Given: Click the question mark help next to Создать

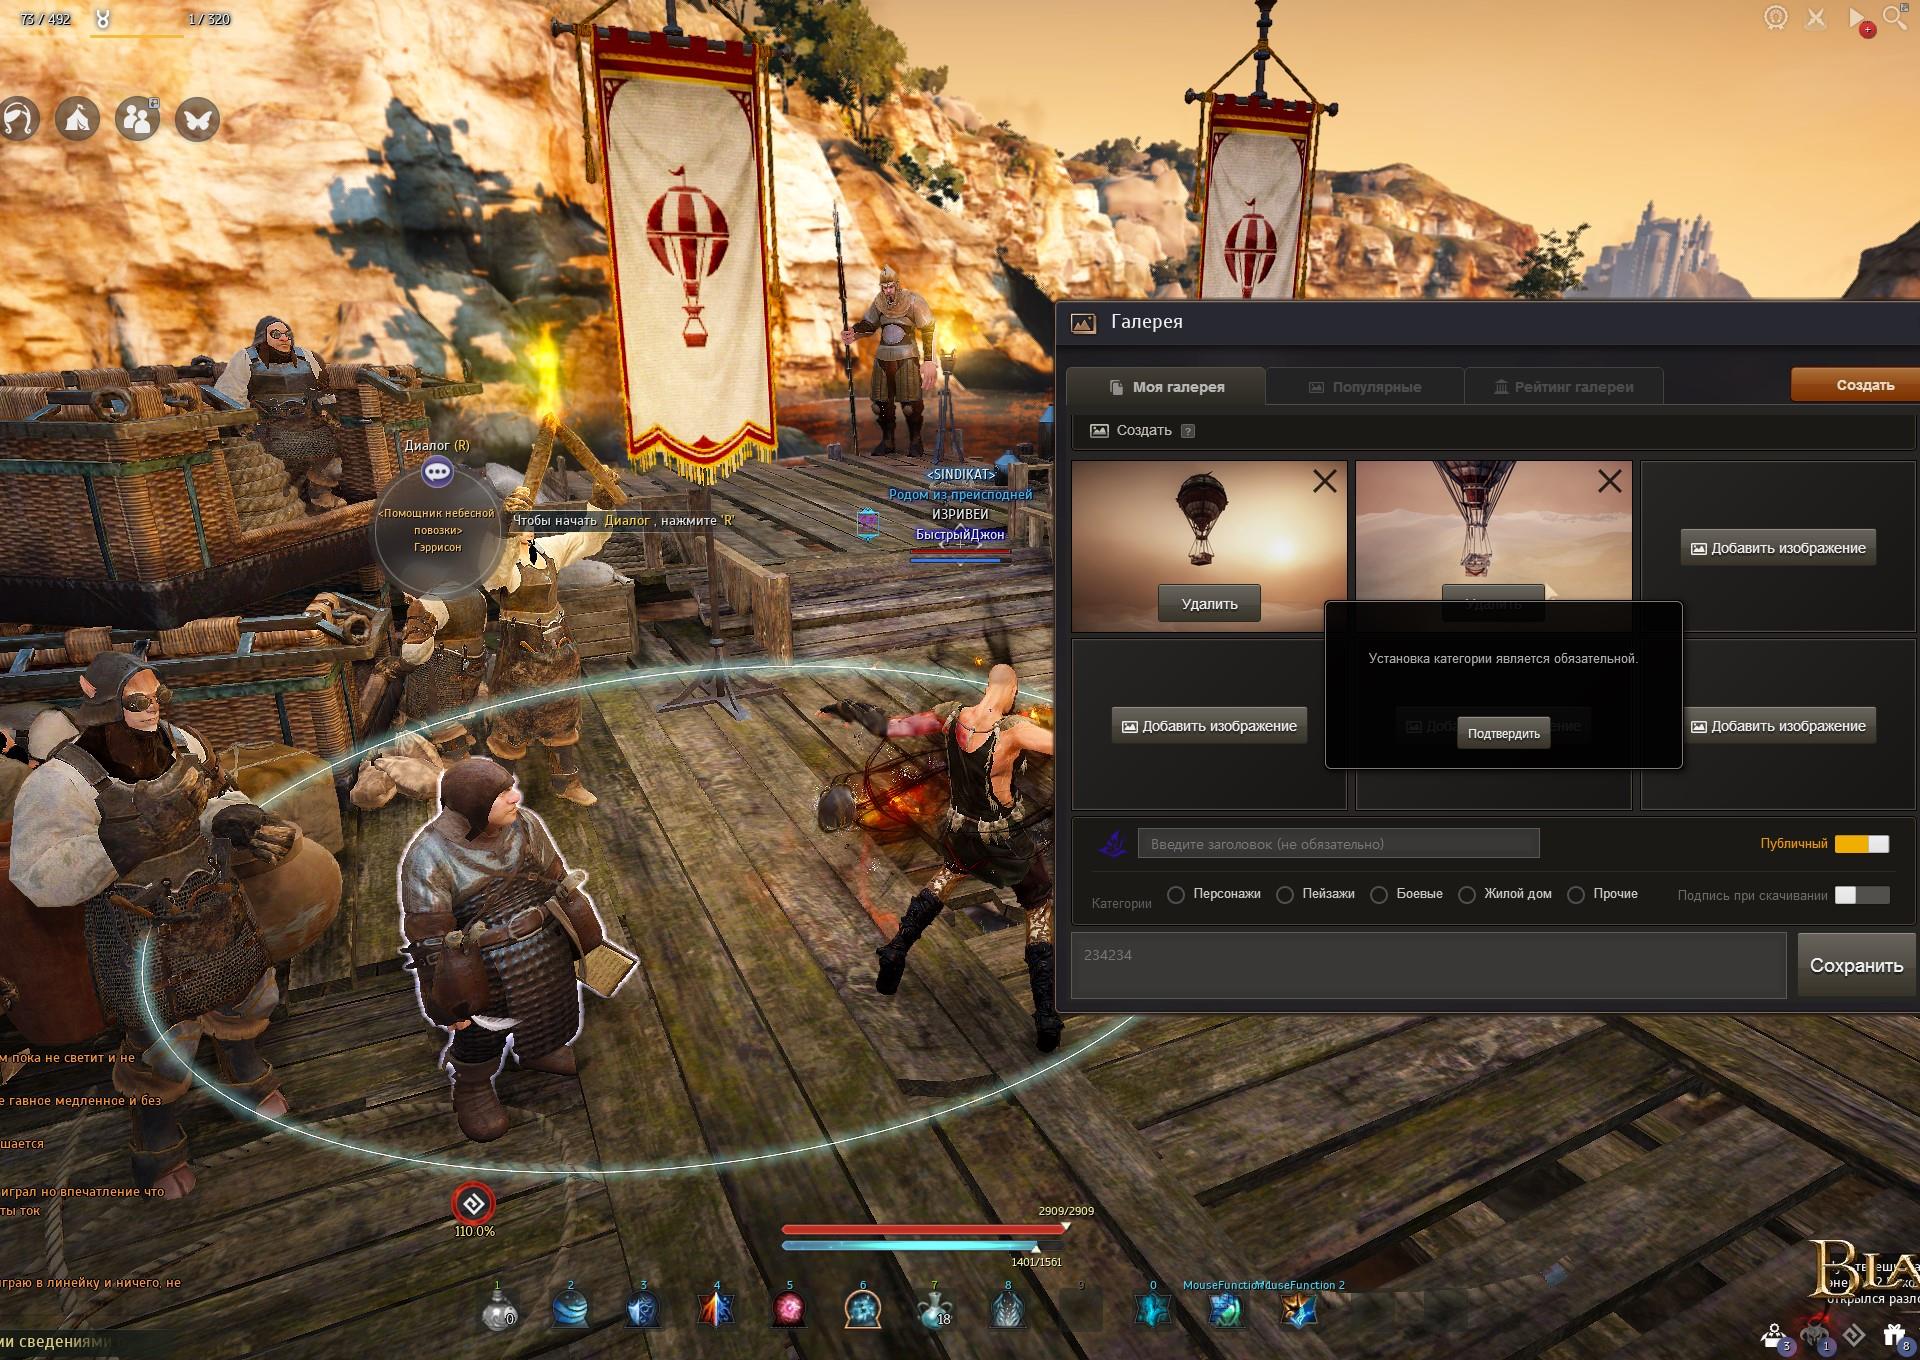Looking at the screenshot, I should (x=1188, y=431).
